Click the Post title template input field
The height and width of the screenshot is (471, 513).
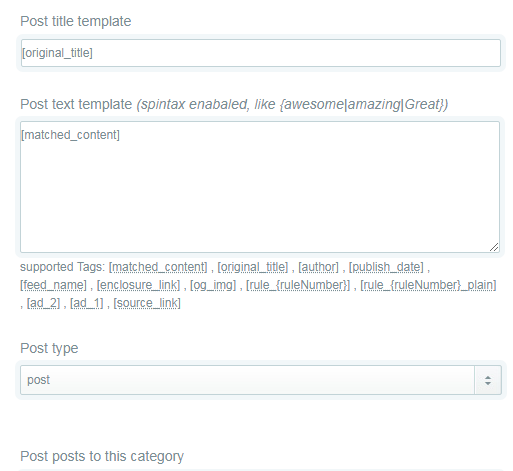(261, 53)
